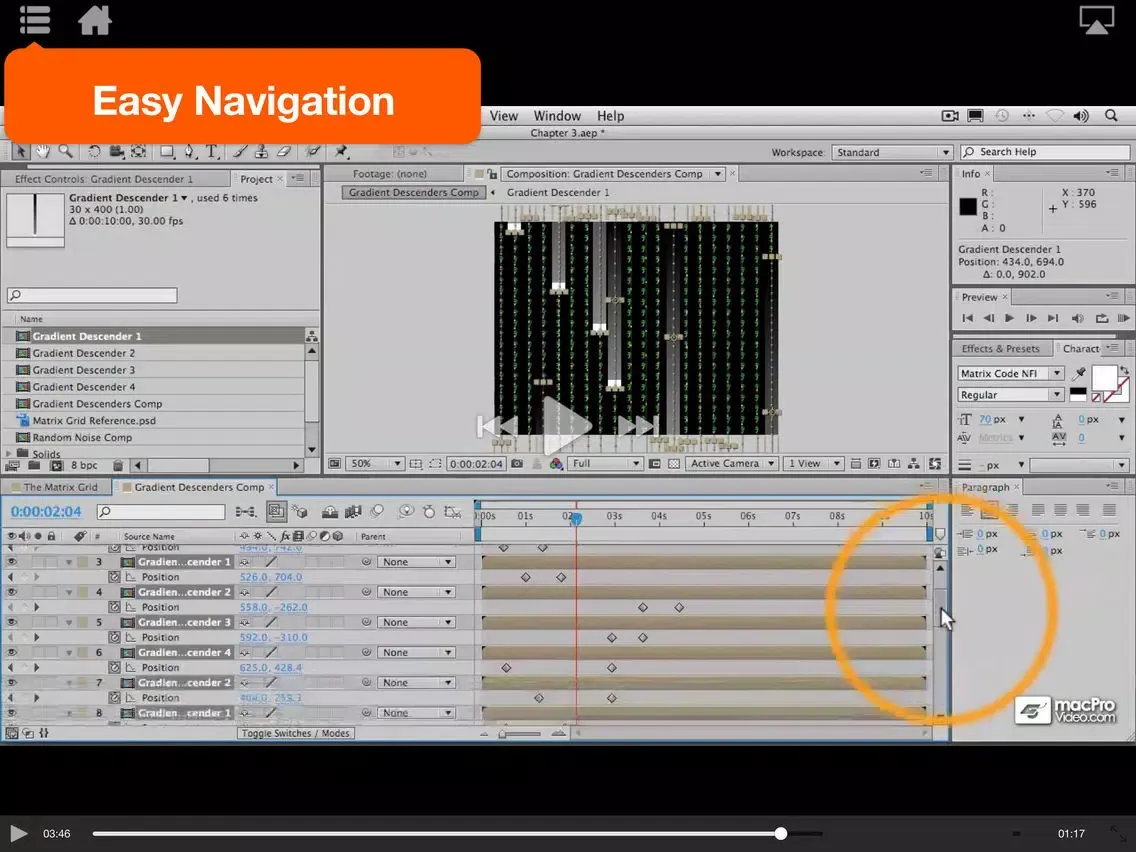Play the tutorial video from bottom bar
The image size is (1136, 852).
pos(18,834)
